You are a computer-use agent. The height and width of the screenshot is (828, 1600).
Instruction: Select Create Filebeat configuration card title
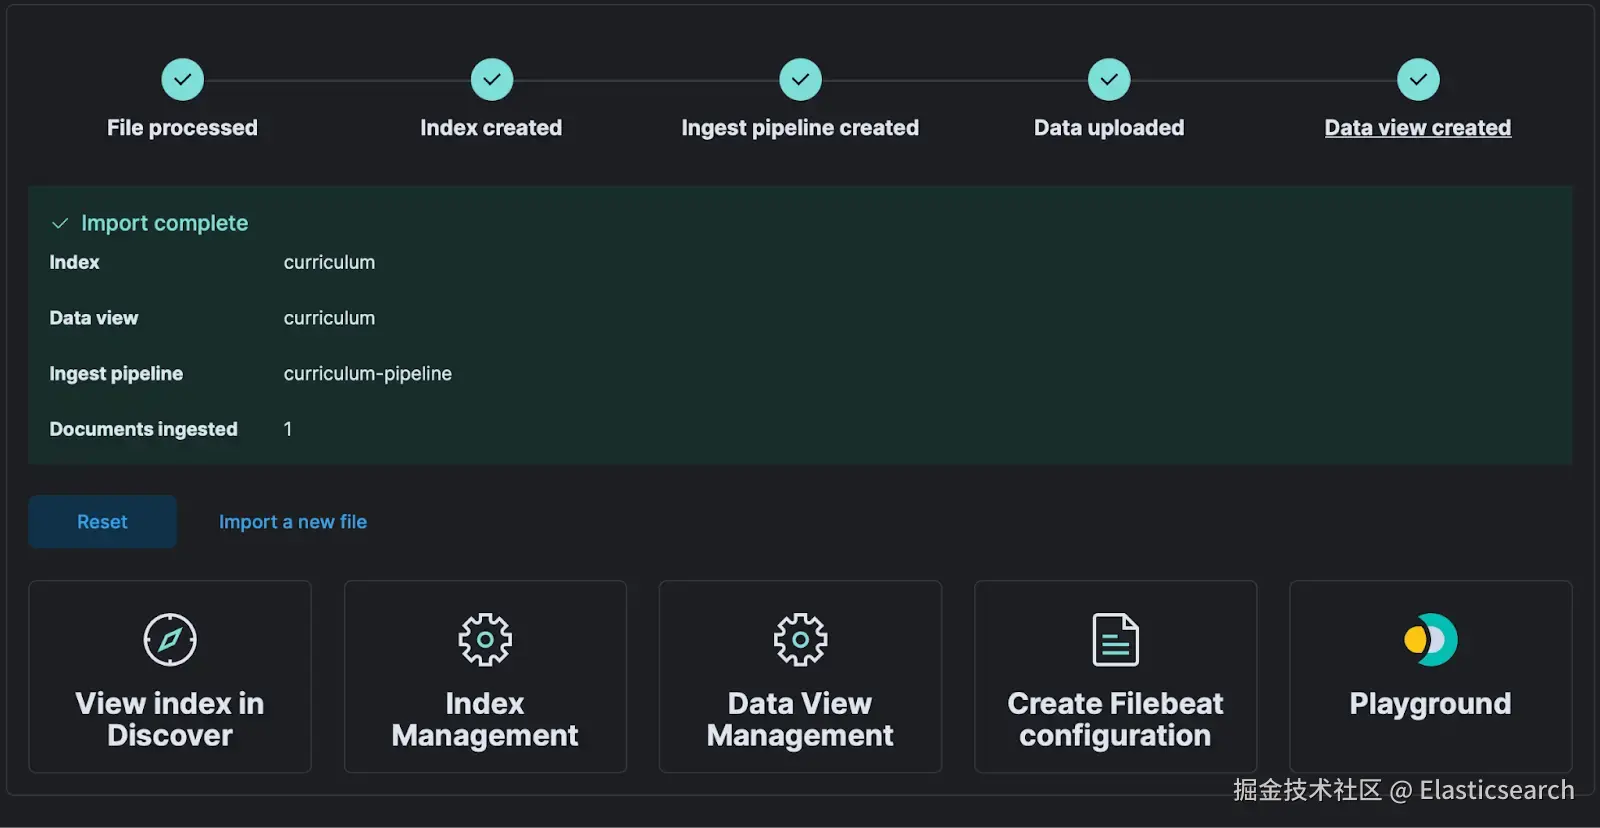1115,719
